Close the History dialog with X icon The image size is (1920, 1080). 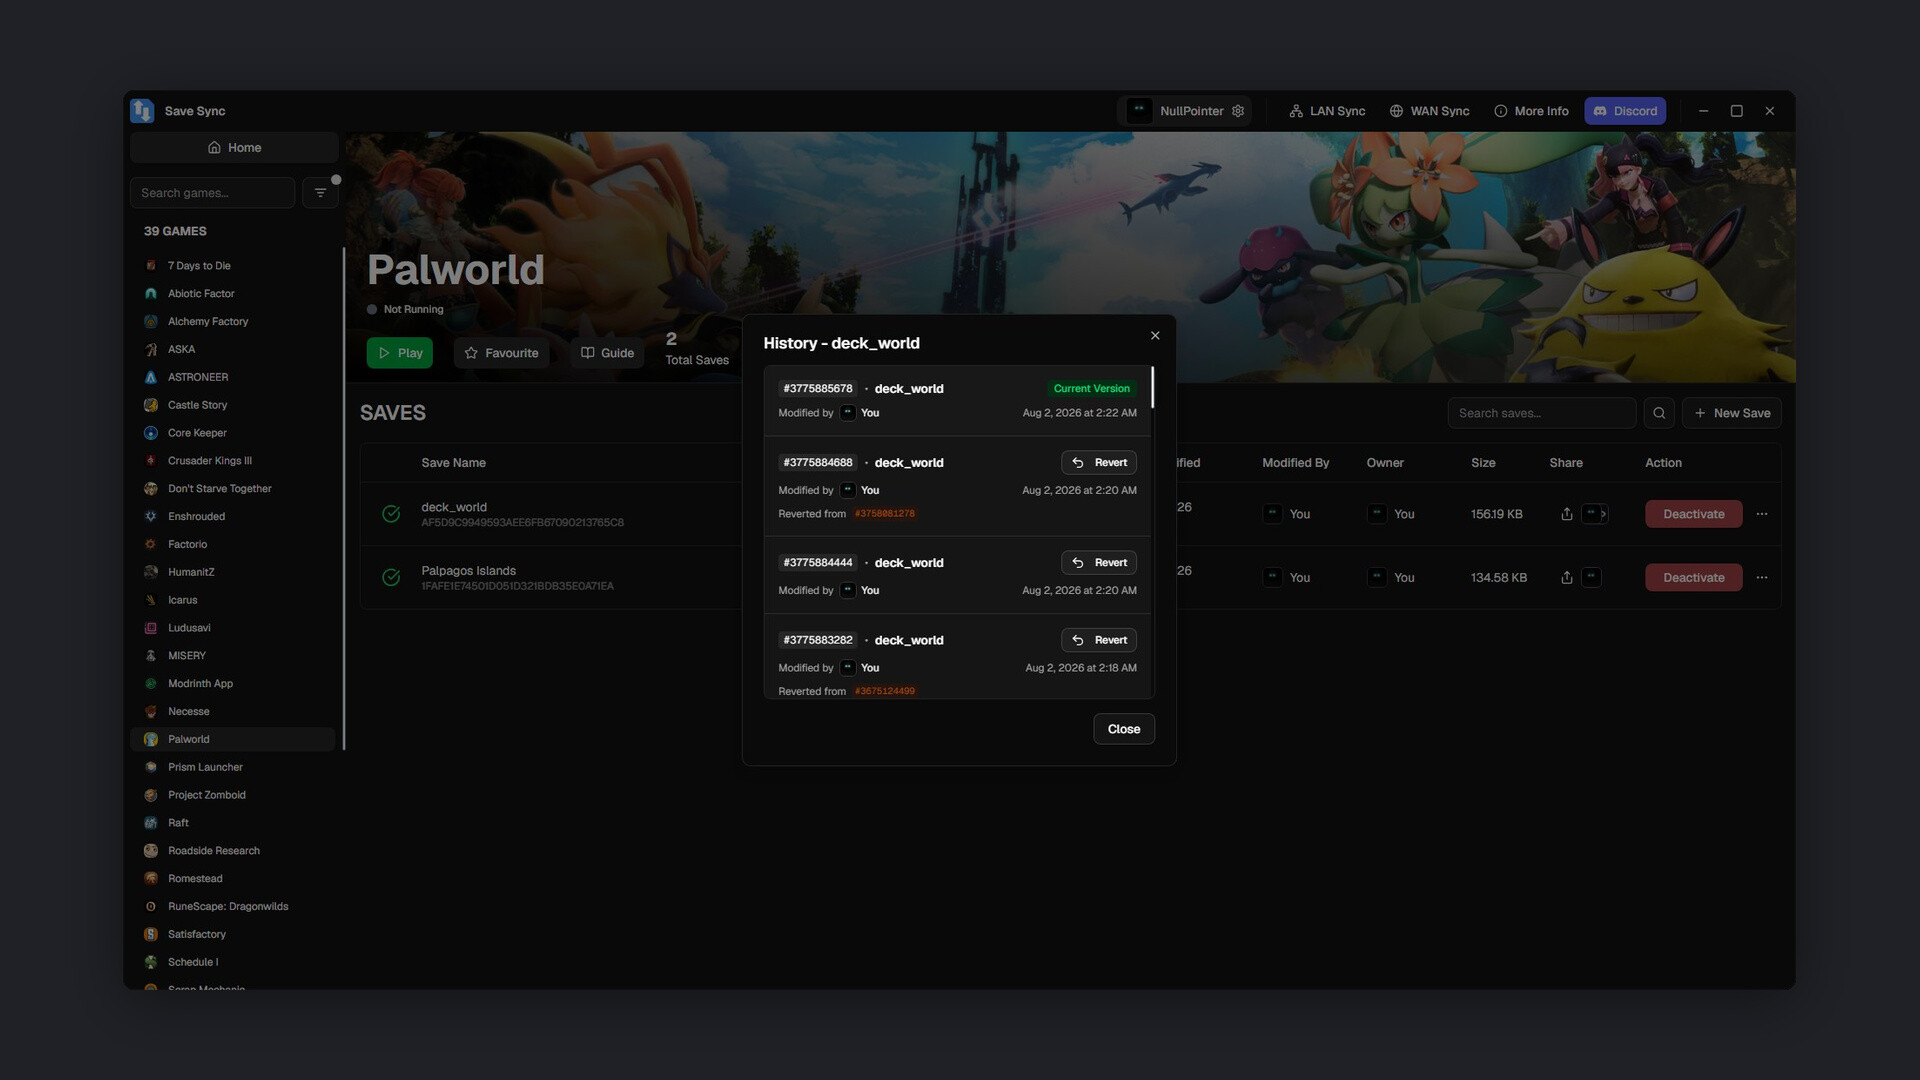(1155, 336)
